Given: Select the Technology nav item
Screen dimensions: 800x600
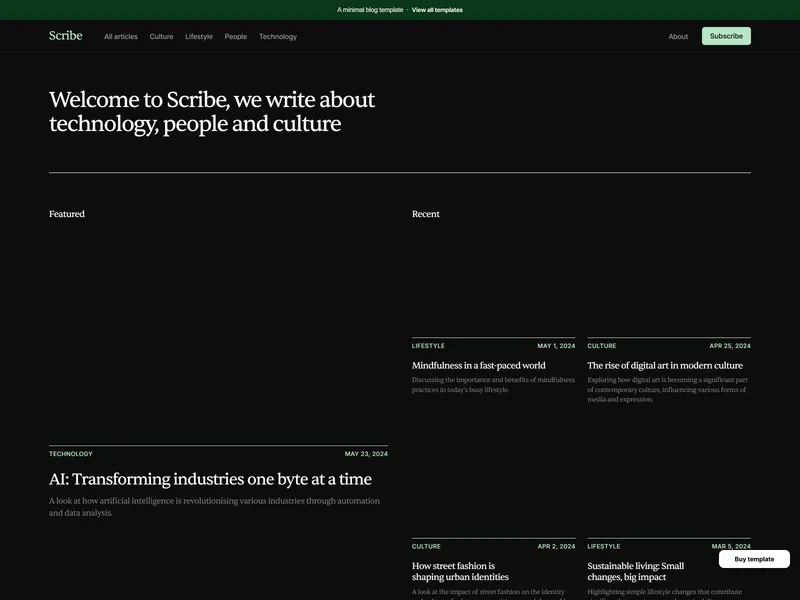Looking at the screenshot, I should click(x=278, y=37).
